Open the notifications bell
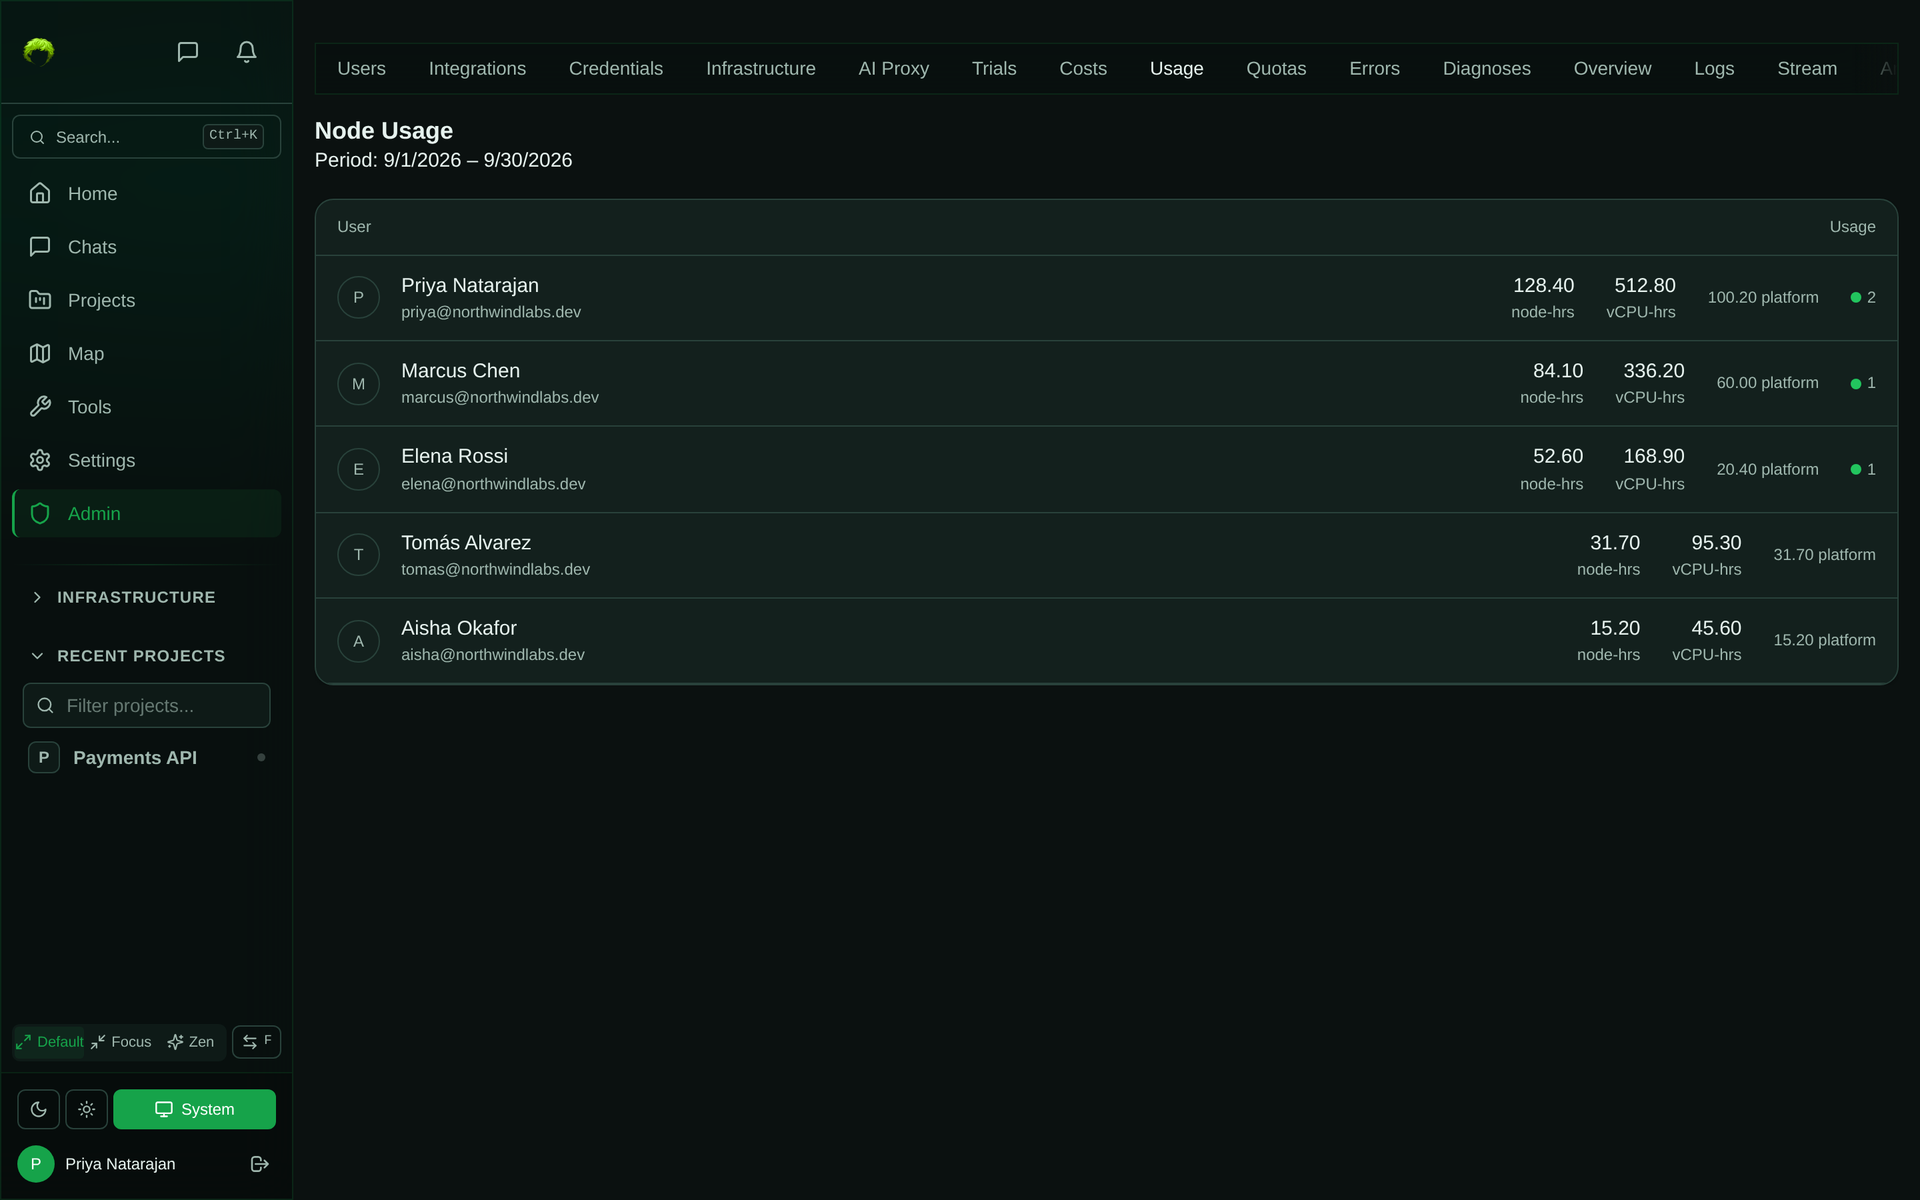1920x1200 pixels. (x=246, y=51)
